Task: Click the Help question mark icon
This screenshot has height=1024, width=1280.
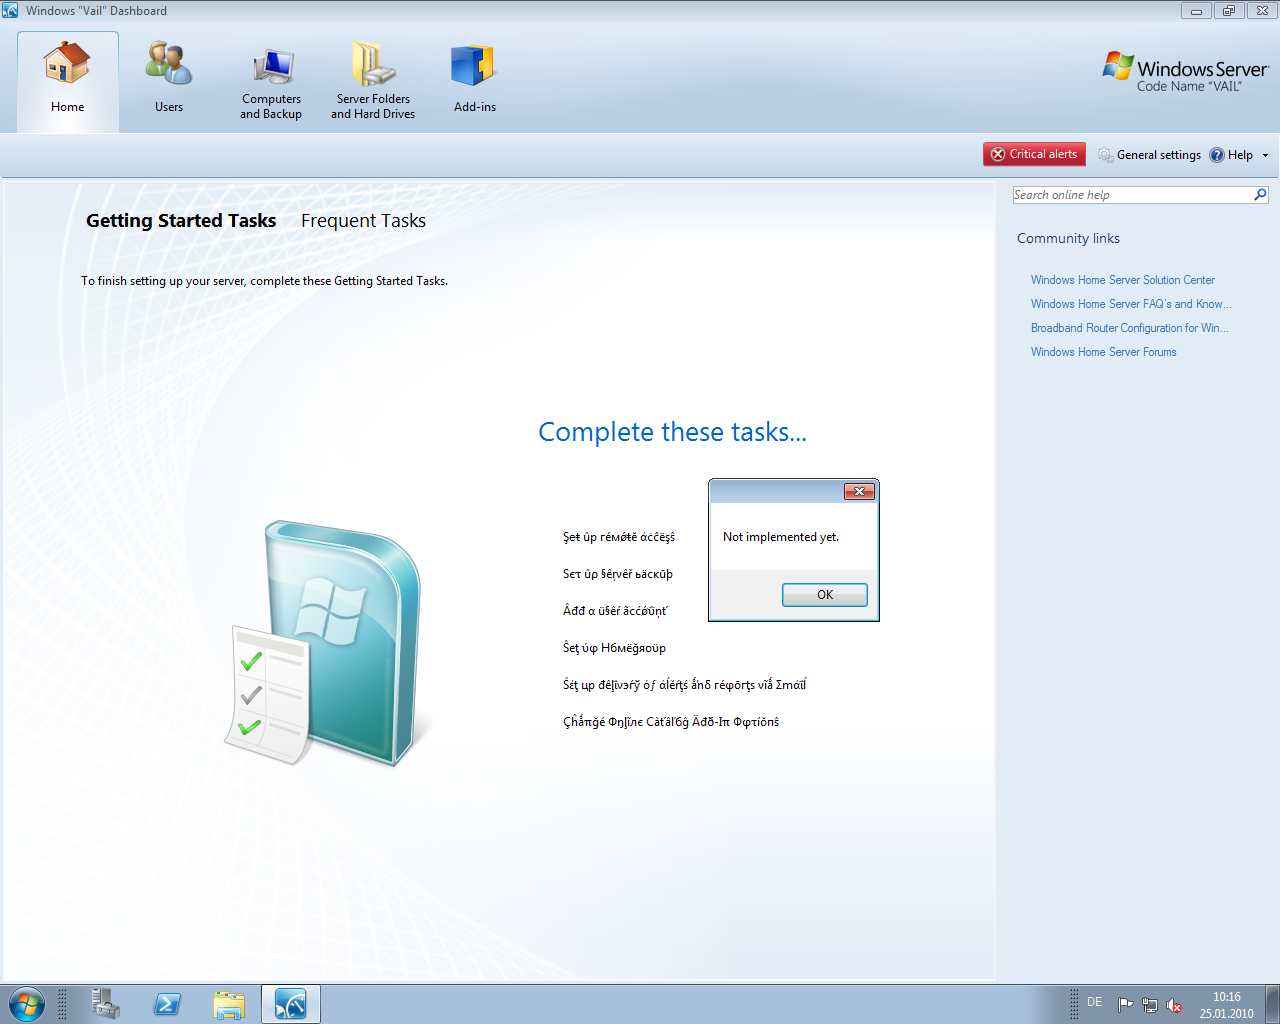Action: coord(1217,155)
